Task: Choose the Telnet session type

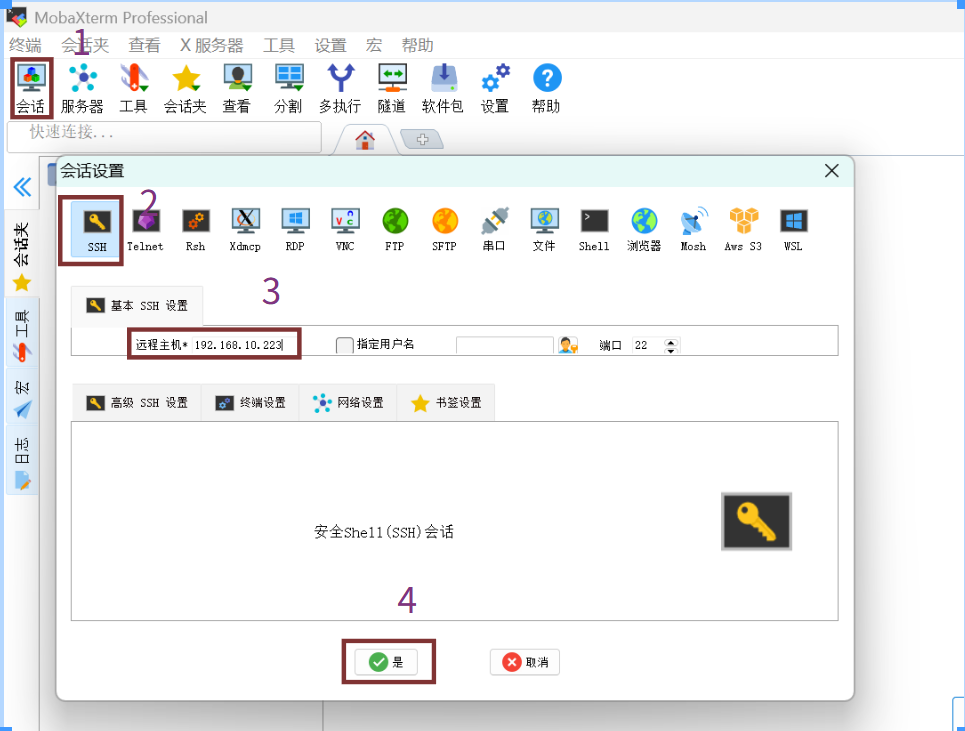Action: [145, 229]
